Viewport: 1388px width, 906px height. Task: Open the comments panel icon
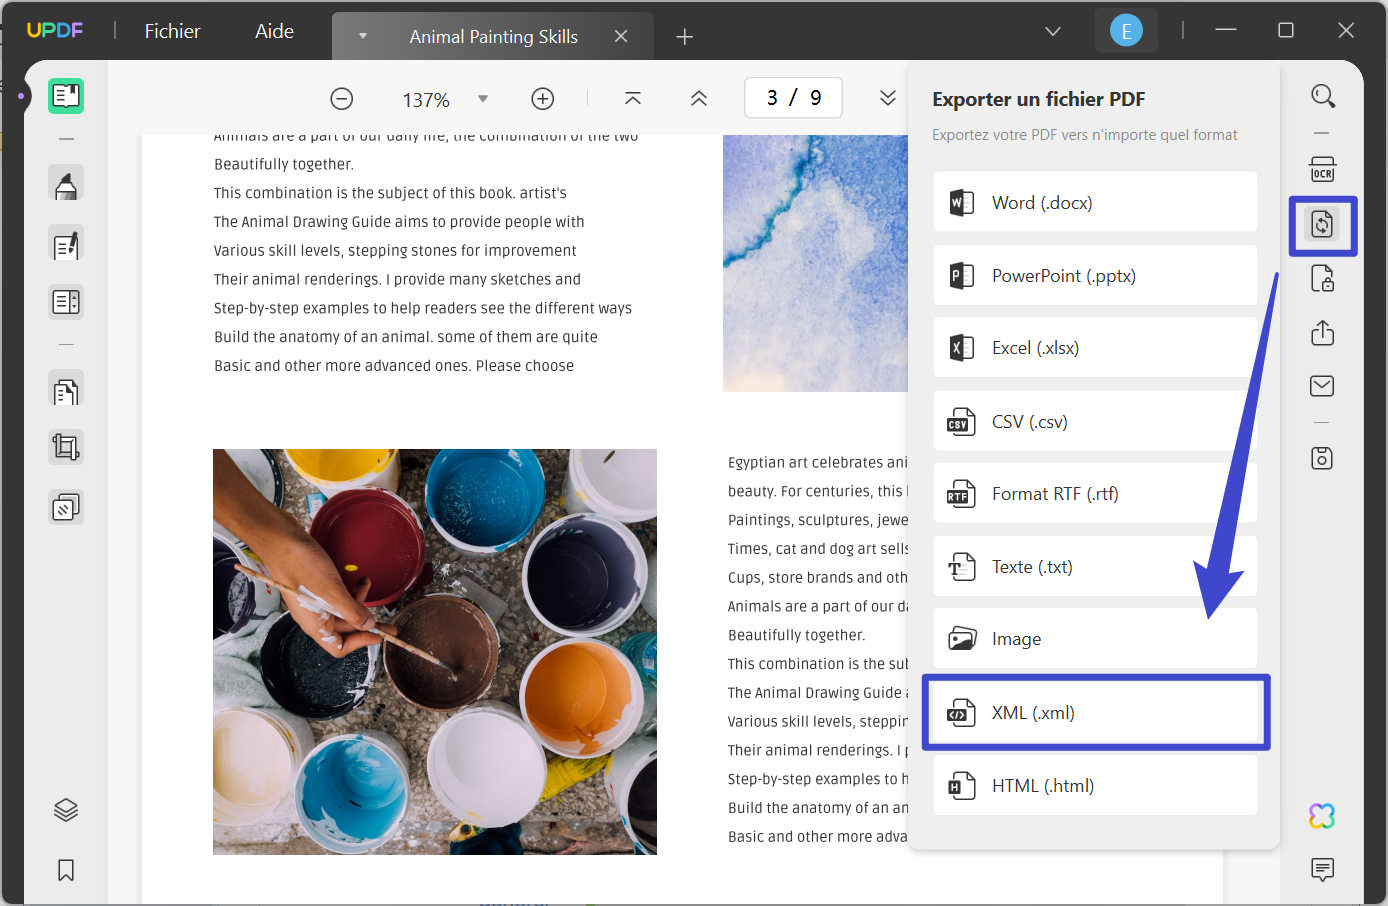coord(1322,869)
